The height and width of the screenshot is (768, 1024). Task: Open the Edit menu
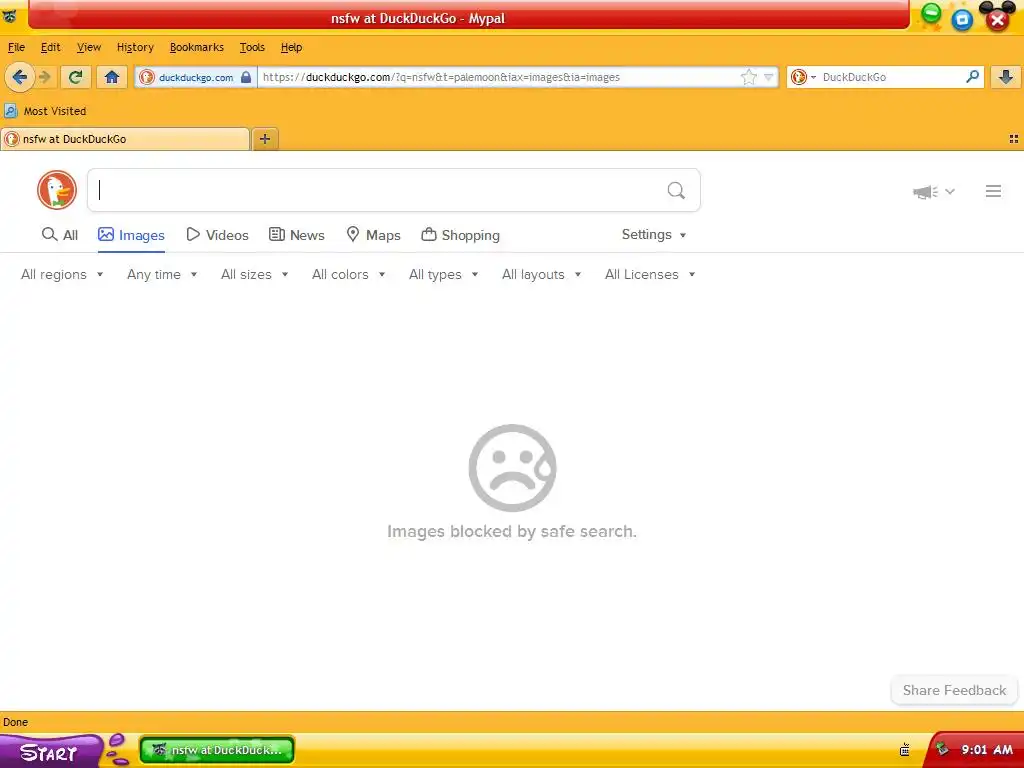tap(50, 47)
